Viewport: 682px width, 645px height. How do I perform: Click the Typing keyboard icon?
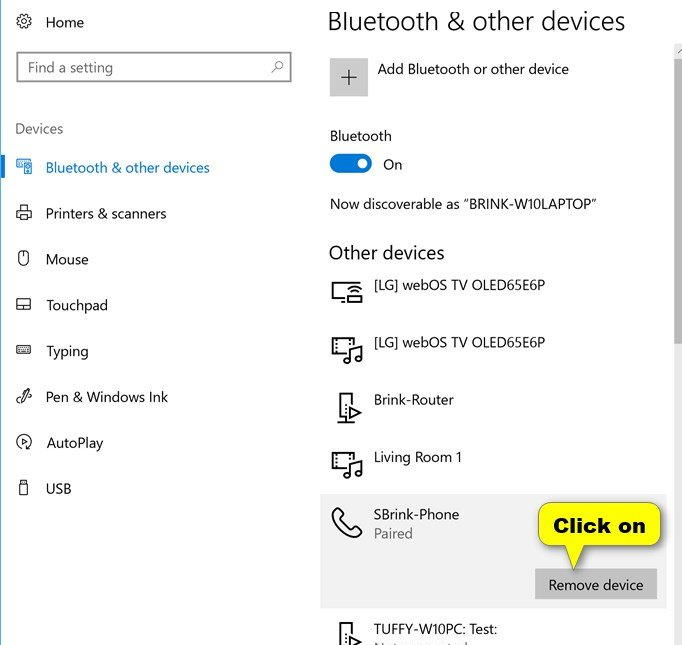tap(23, 350)
